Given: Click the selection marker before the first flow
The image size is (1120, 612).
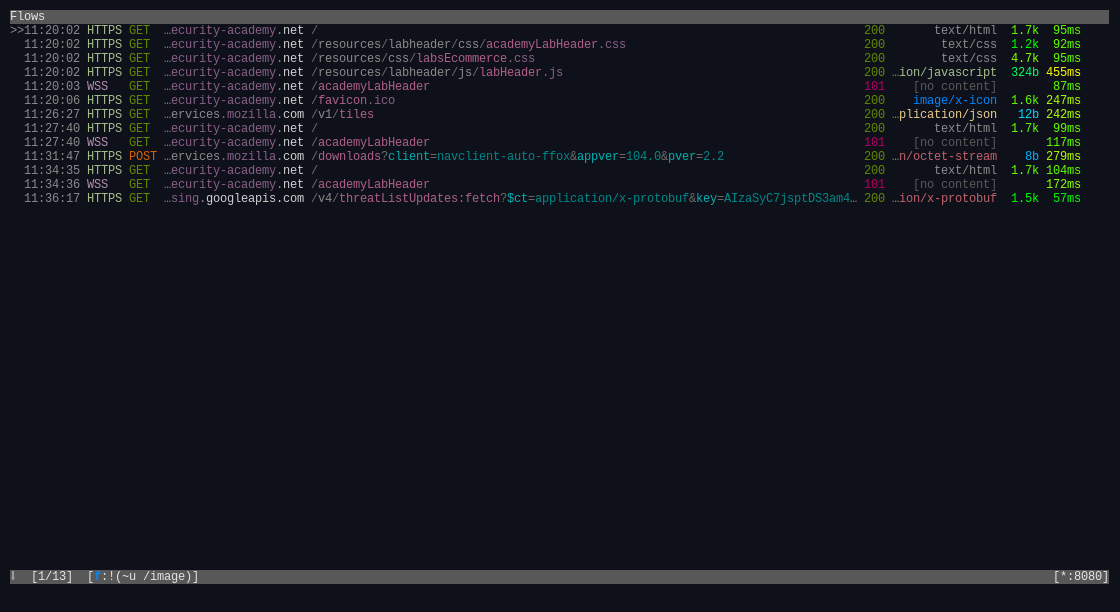Looking at the screenshot, I should (x=14, y=30).
